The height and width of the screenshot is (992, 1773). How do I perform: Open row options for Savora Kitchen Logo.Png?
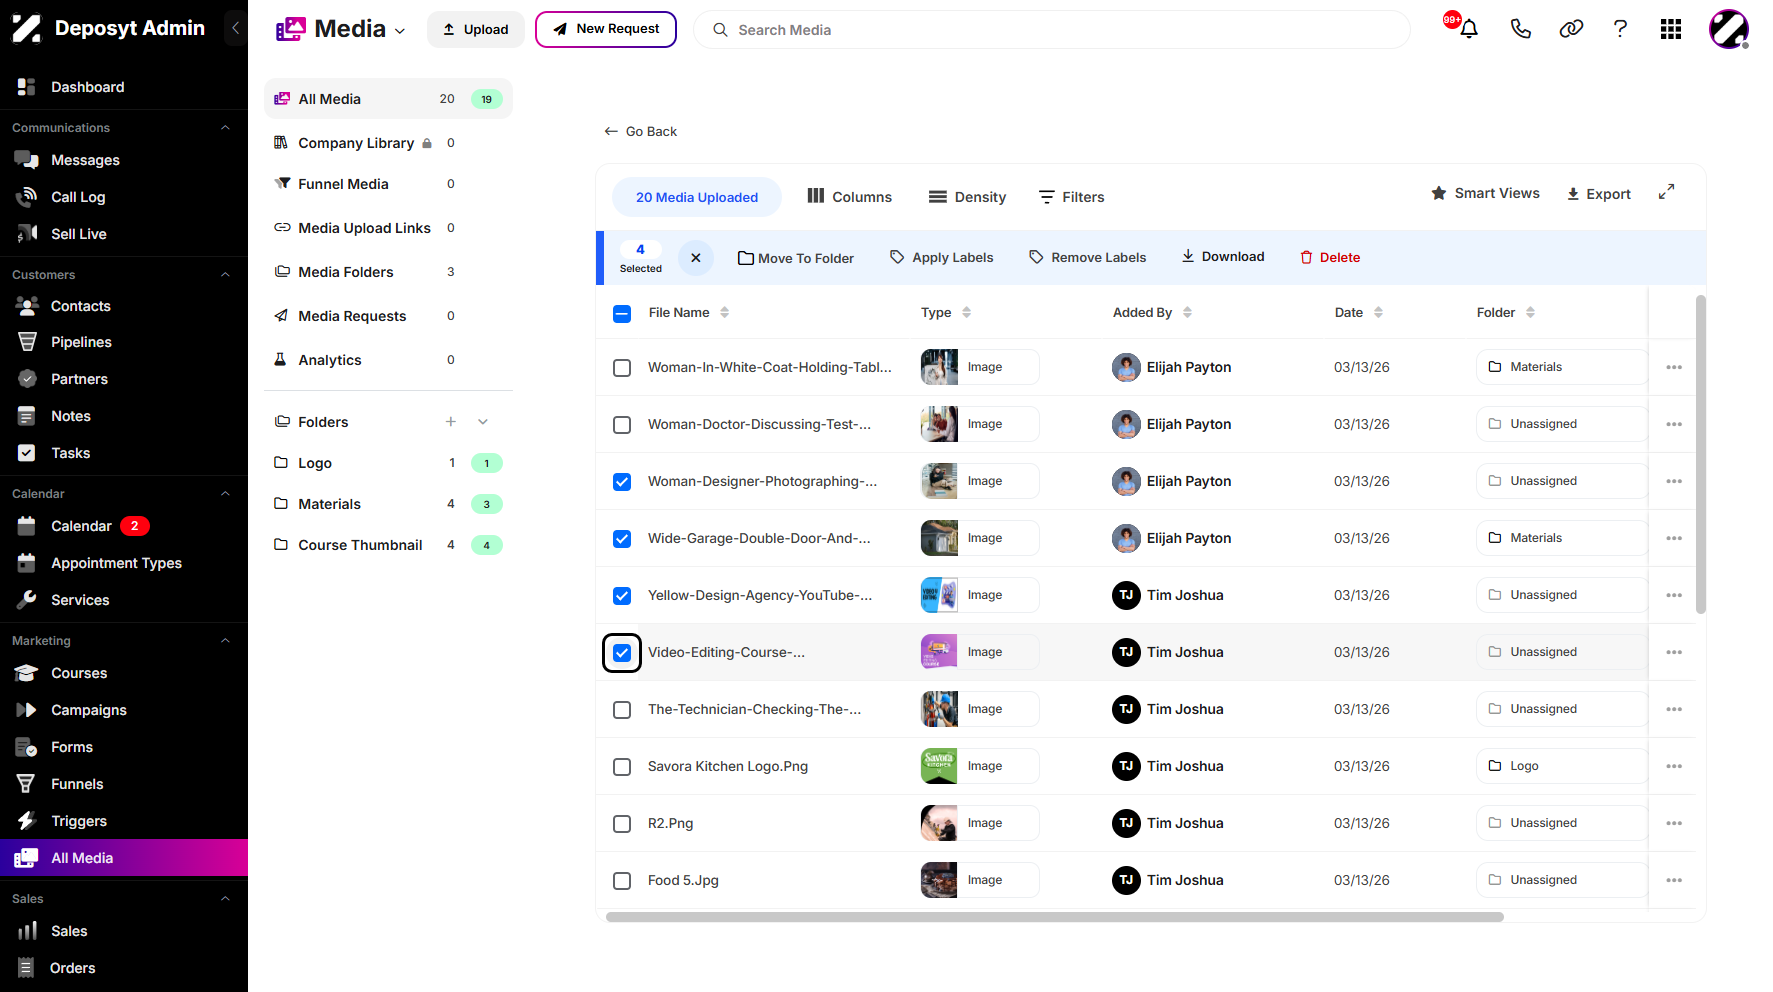[1674, 766]
